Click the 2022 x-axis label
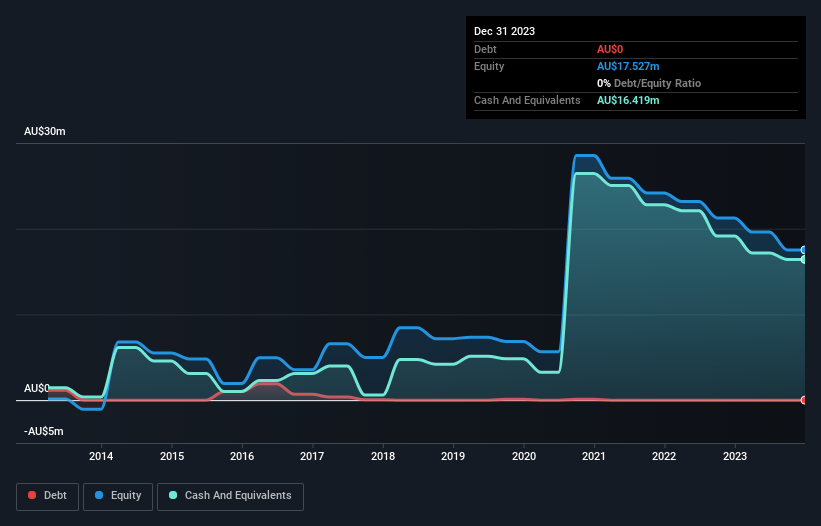 (664, 456)
